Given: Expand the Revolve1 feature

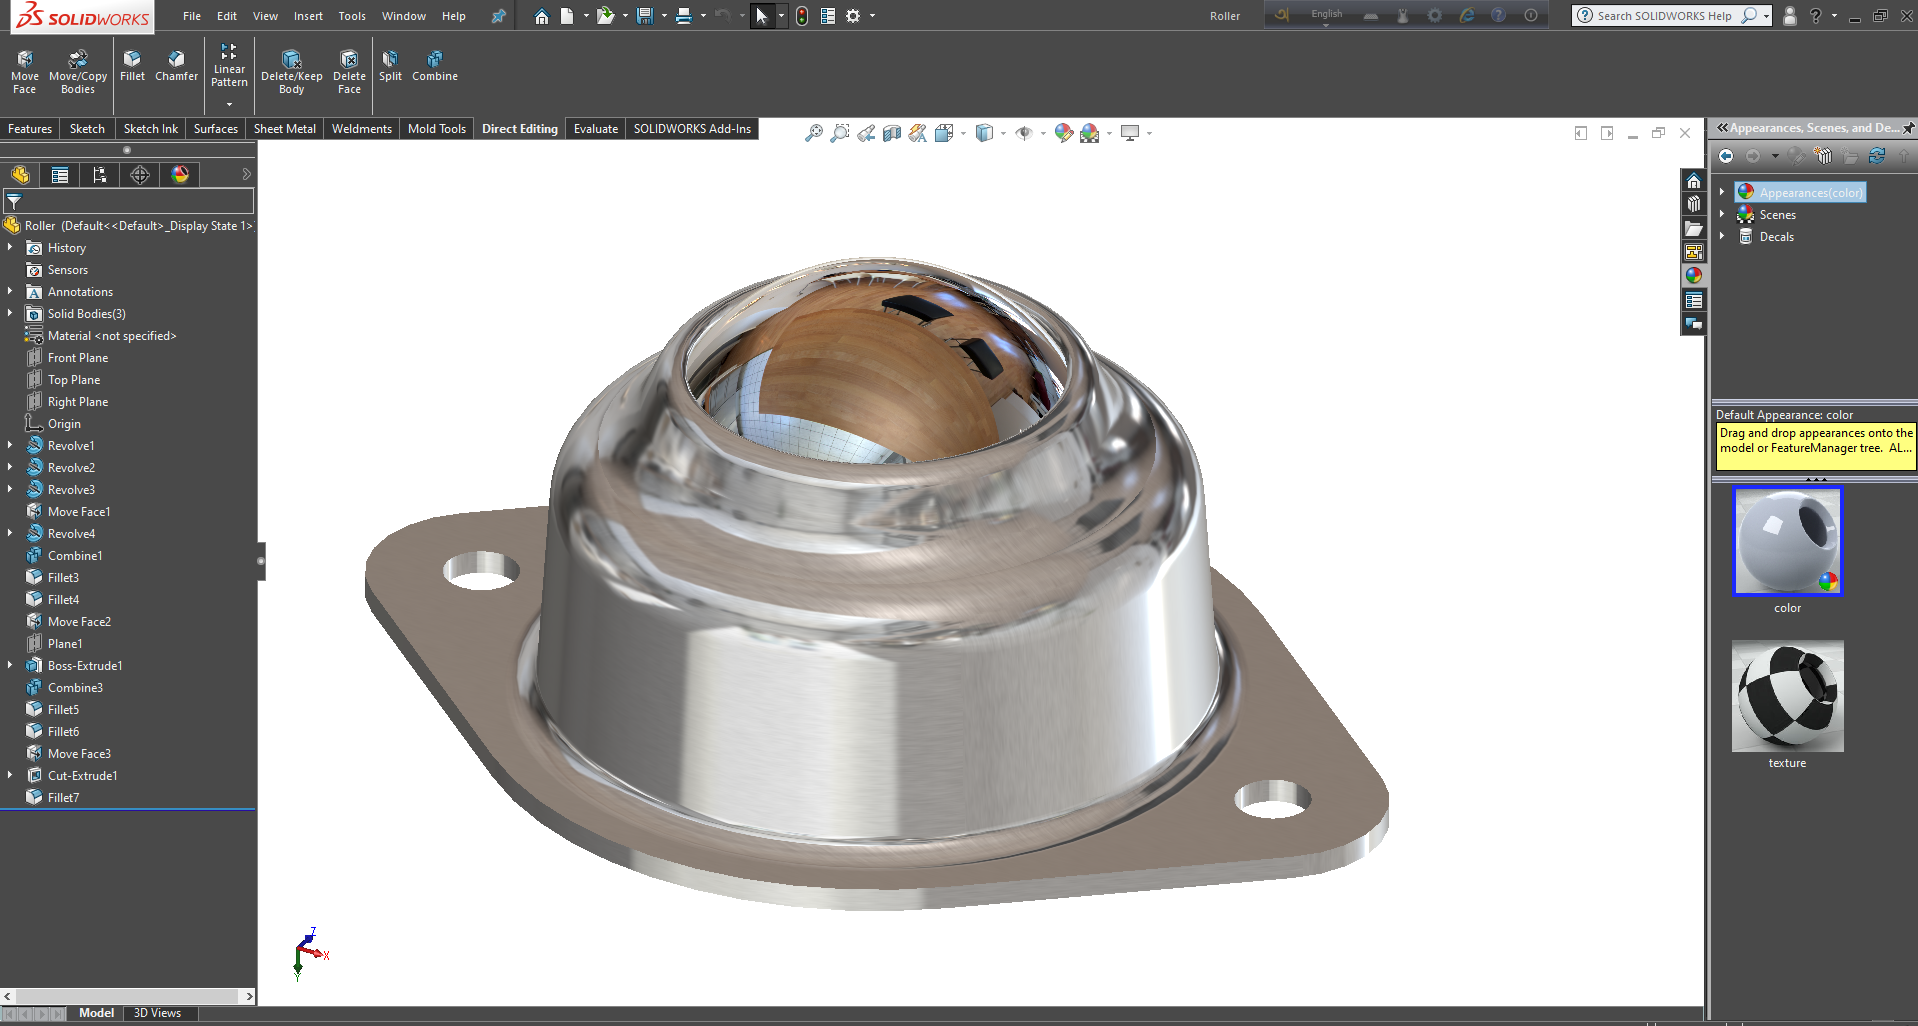Looking at the screenshot, I should pyautogui.click(x=10, y=445).
